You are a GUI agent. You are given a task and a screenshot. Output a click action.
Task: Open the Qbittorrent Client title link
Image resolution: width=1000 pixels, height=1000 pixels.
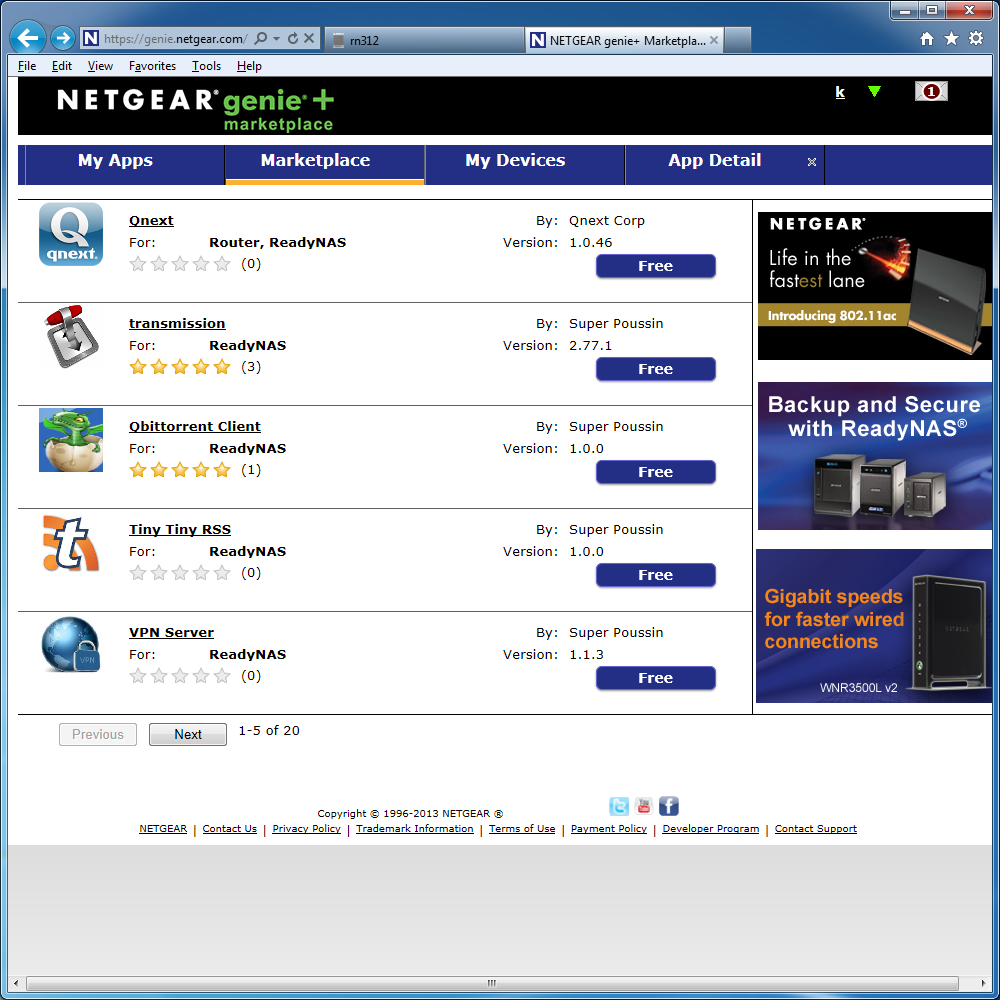point(195,427)
